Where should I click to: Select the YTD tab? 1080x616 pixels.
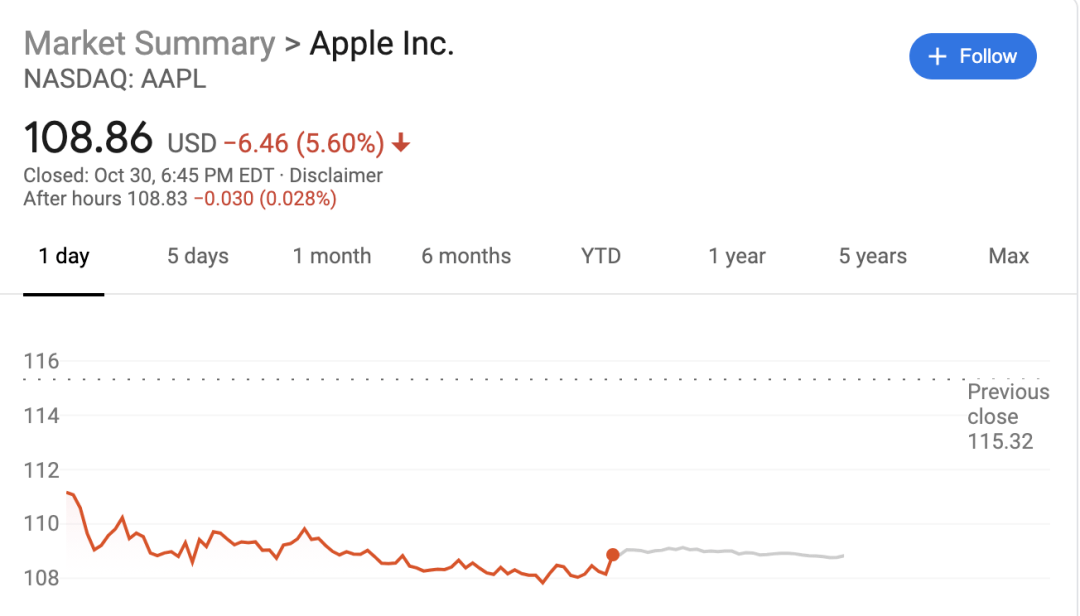click(x=601, y=256)
